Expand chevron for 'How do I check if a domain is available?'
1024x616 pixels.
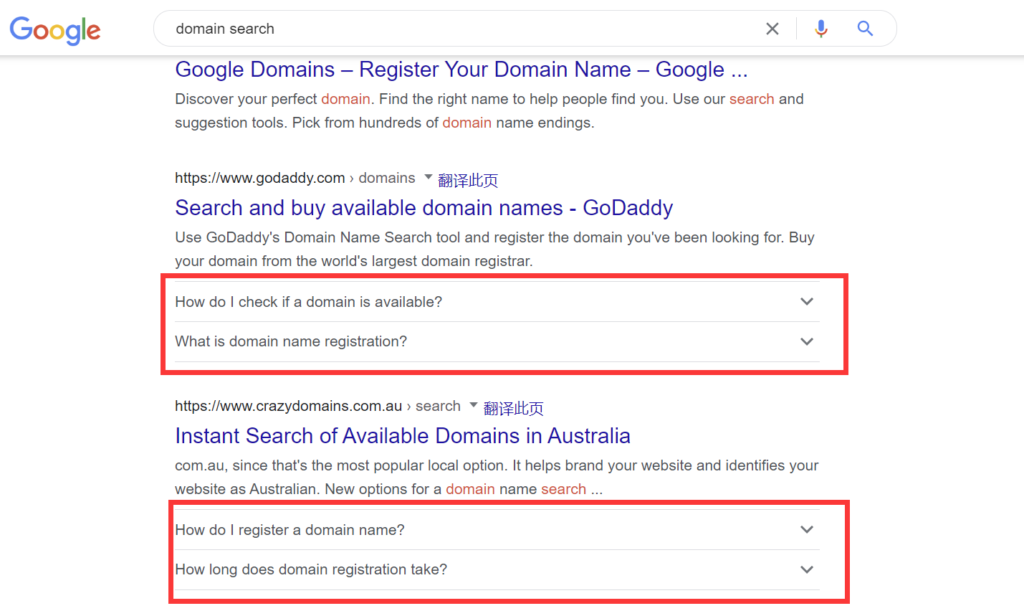(x=807, y=302)
